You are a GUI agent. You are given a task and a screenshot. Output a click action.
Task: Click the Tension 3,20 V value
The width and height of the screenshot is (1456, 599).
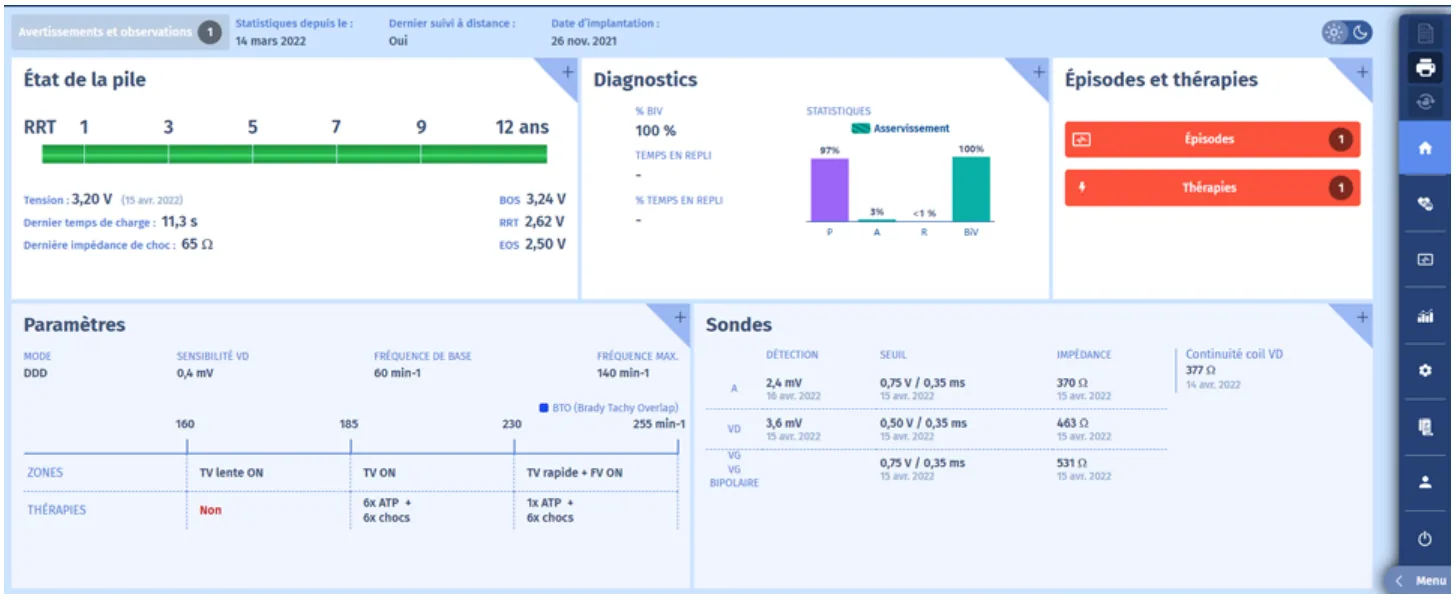coord(92,199)
